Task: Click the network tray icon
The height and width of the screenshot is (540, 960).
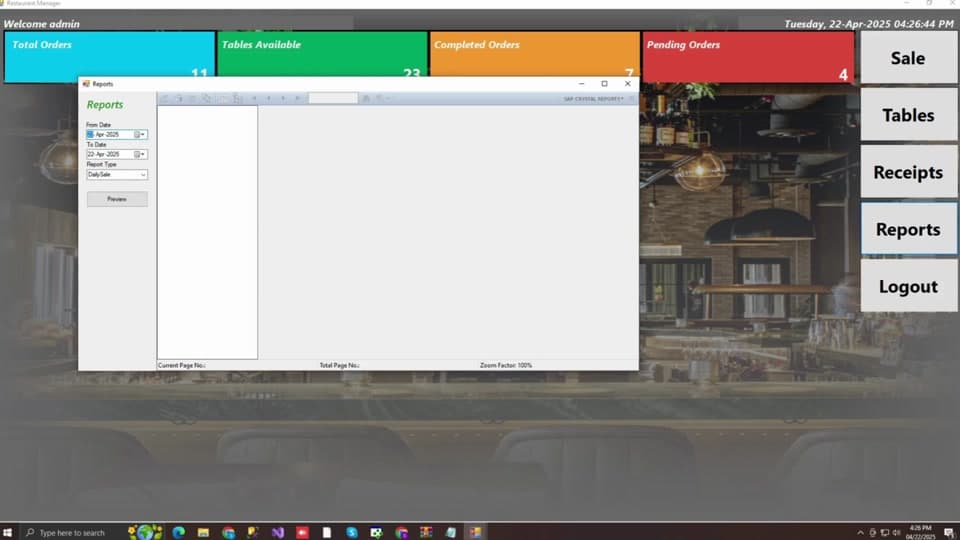Action: (x=885, y=533)
